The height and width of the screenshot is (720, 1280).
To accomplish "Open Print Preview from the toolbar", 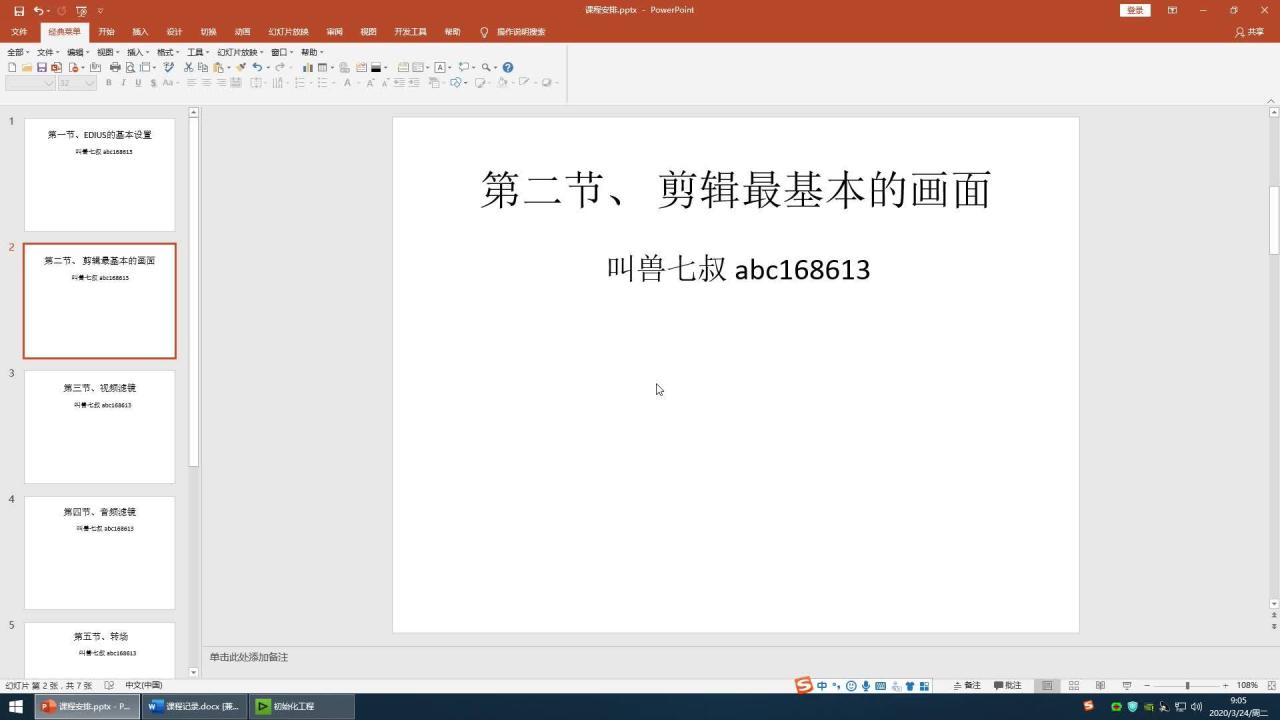I will tap(129, 67).
